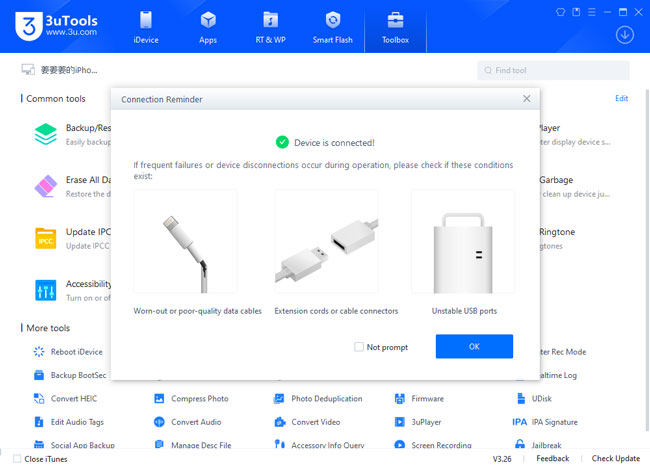The height and width of the screenshot is (468, 650).
Task: Click the connected device icon
Action: [x=28, y=70]
